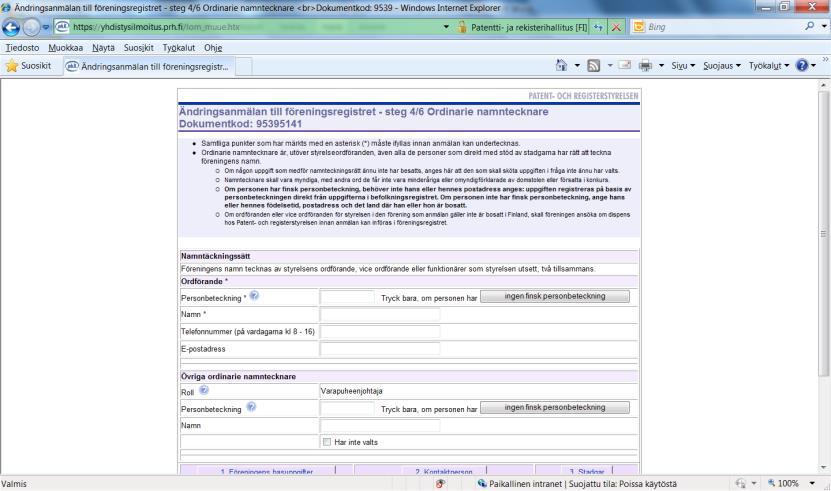Open the Muokkaa menu
Viewport: 831px width, 491px height.
point(66,48)
